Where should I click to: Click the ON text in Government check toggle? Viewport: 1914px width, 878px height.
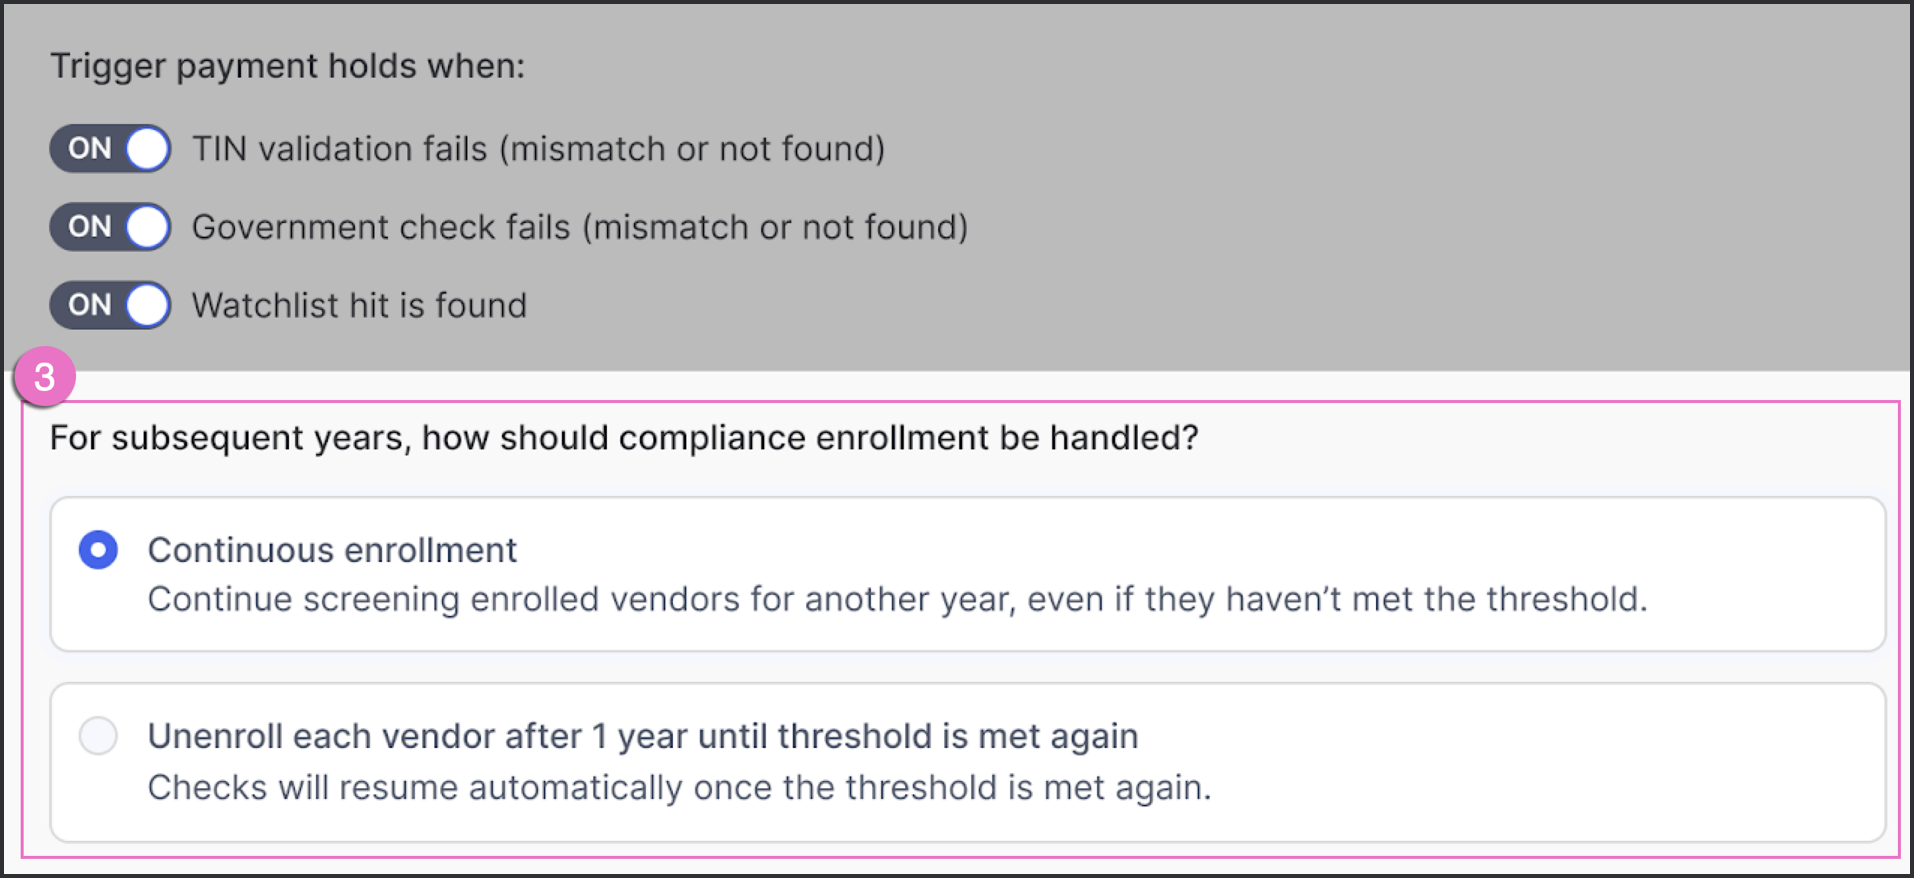89,227
